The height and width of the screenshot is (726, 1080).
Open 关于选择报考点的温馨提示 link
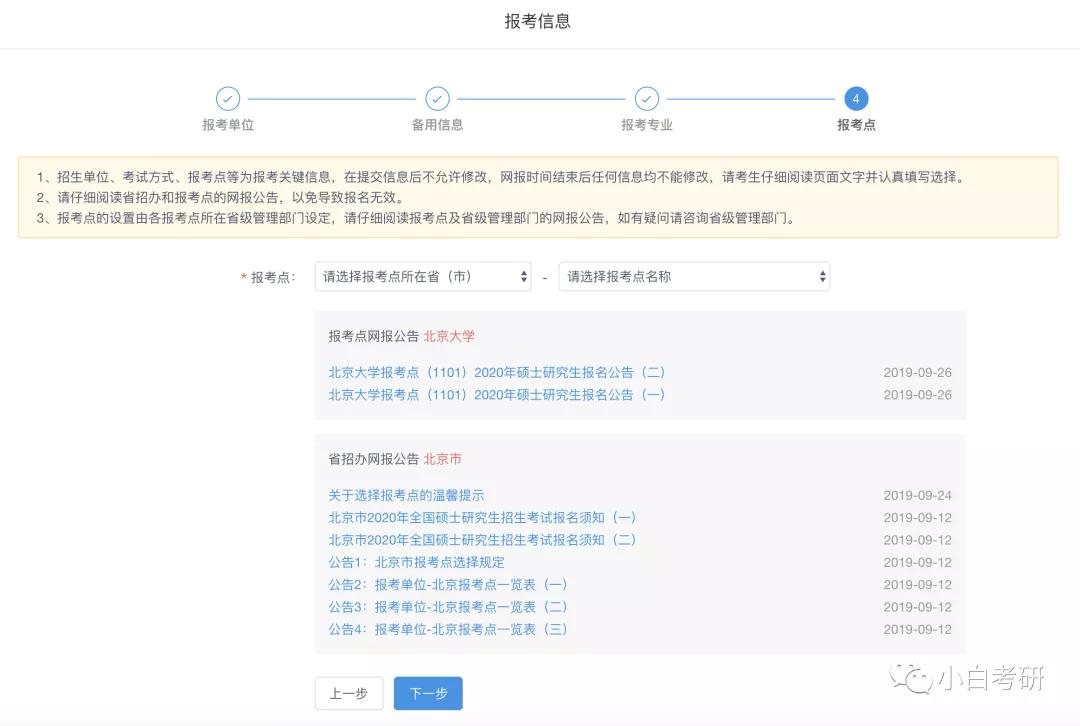tap(406, 495)
